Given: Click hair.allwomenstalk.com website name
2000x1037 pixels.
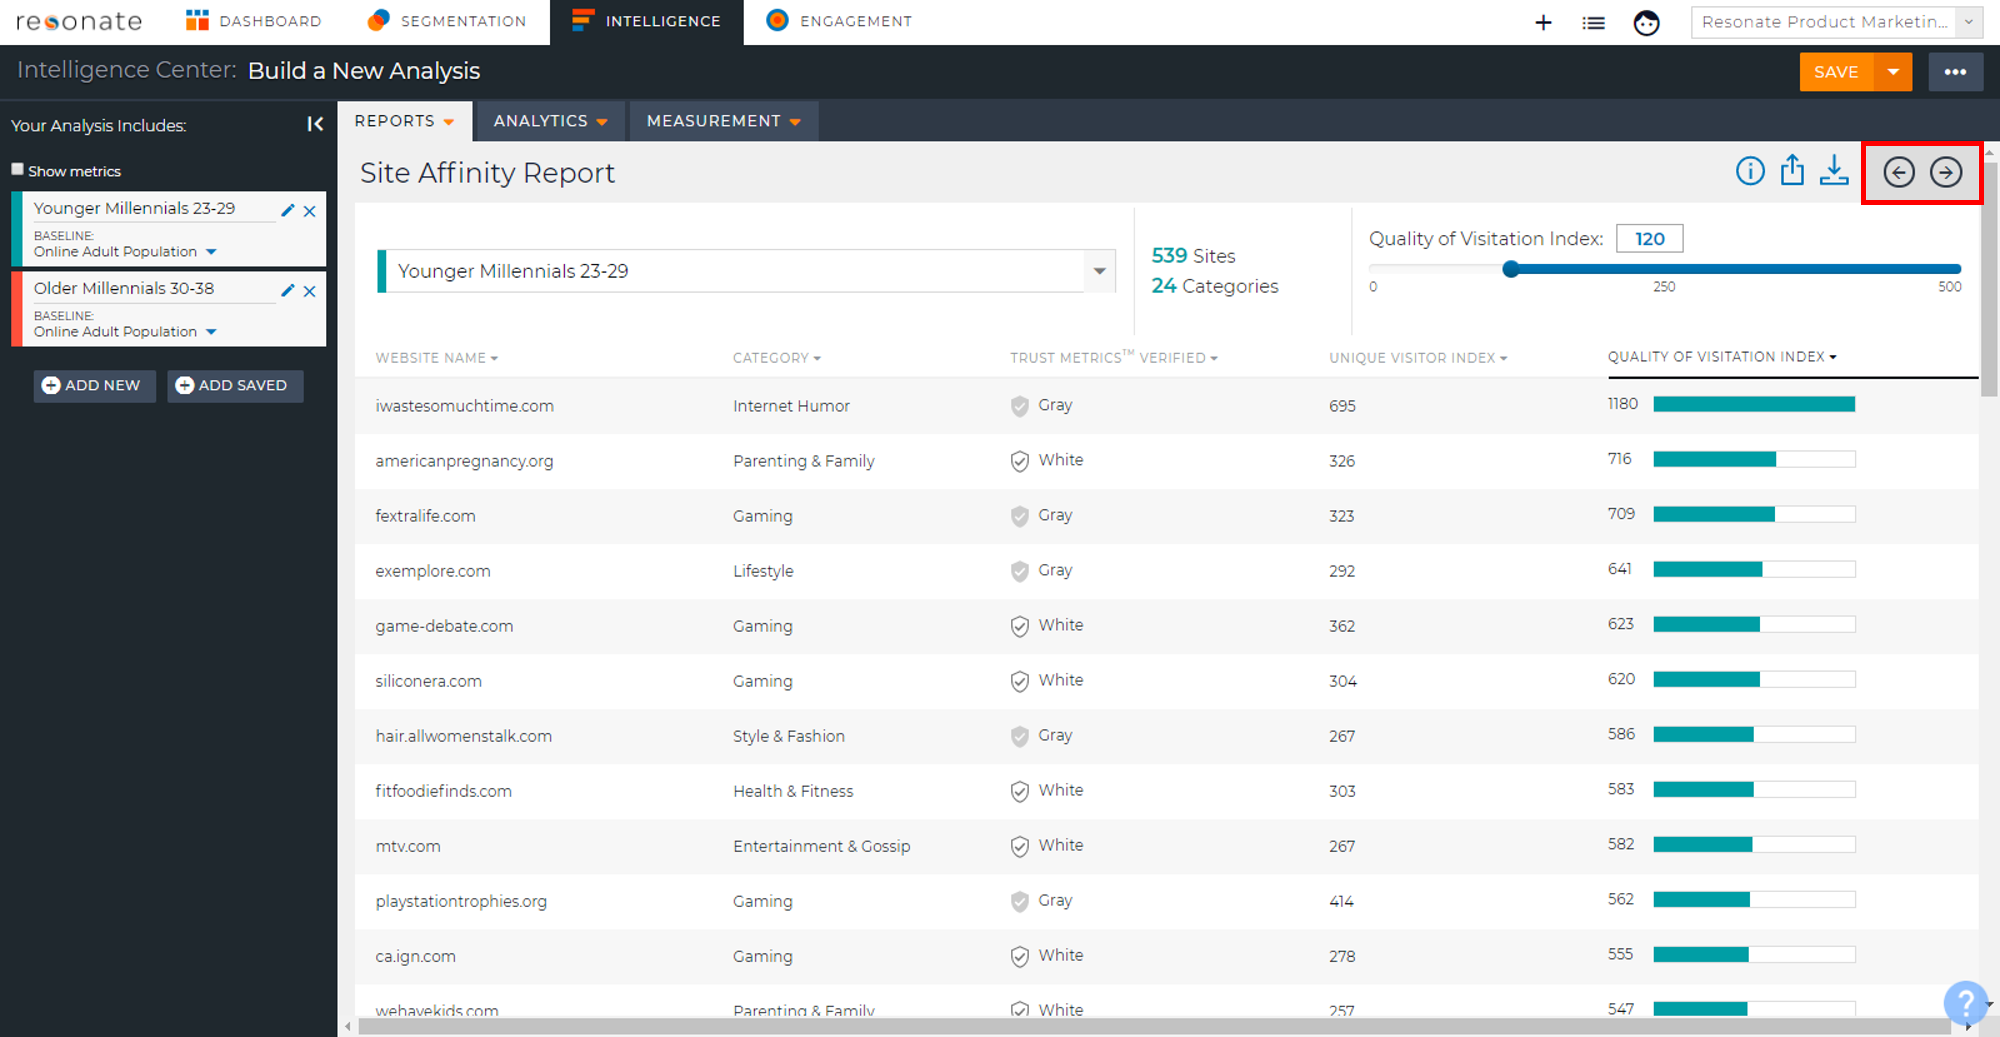Looking at the screenshot, I should (x=463, y=736).
